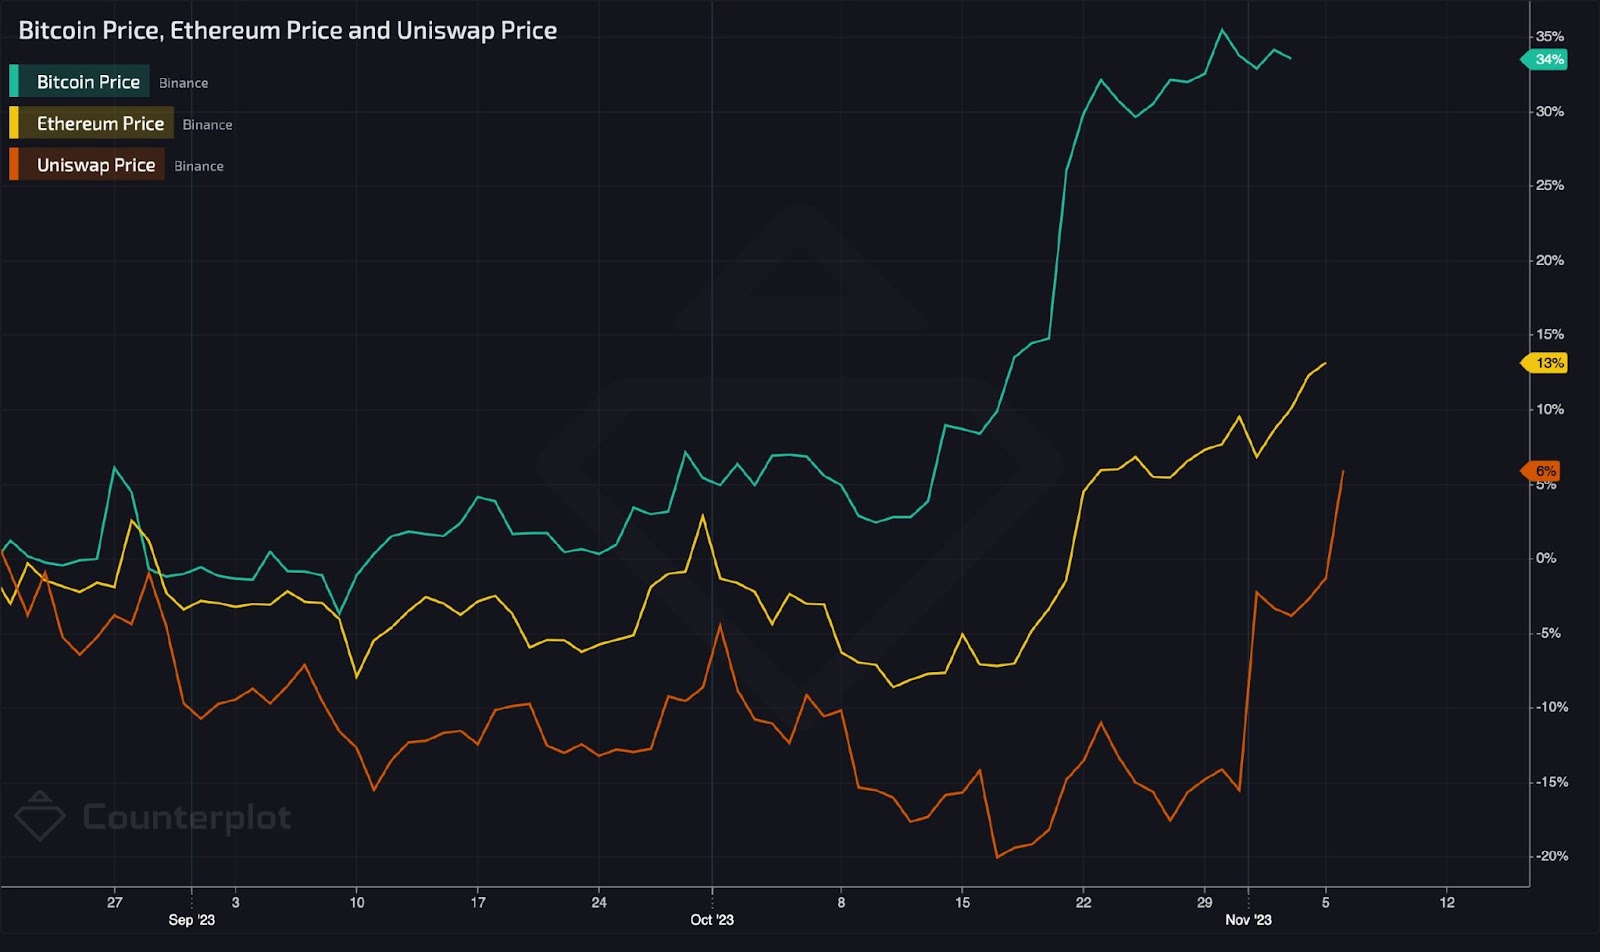1600x952 pixels.
Task: Click the 17 date tick on x-axis
Action: coord(478,902)
